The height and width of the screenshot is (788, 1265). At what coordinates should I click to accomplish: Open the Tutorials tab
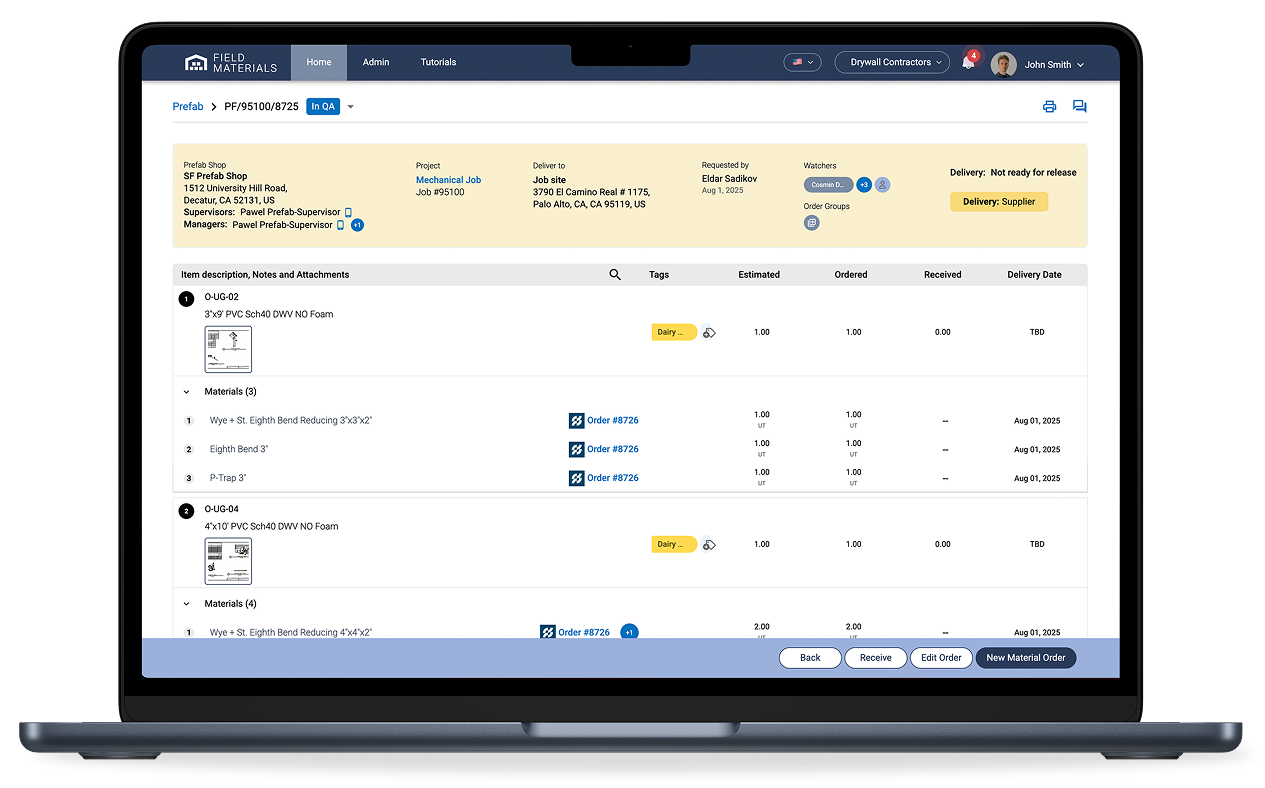(438, 62)
